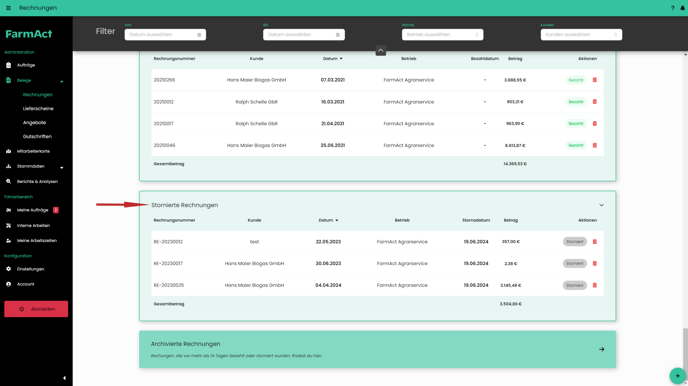This screenshot has height=386, width=688.
Task: Sort cancelled invoices by Datum column
Action: [x=328, y=220]
